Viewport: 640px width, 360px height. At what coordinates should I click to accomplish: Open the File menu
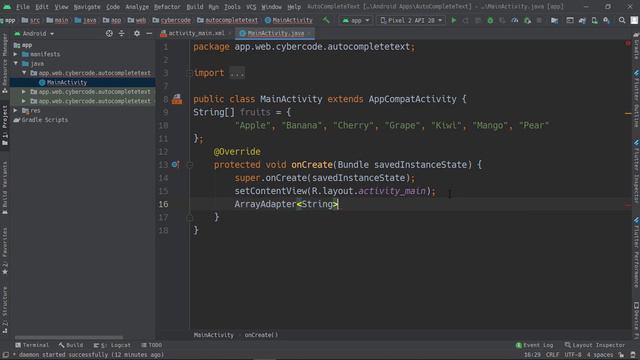pyautogui.click(x=23, y=7)
